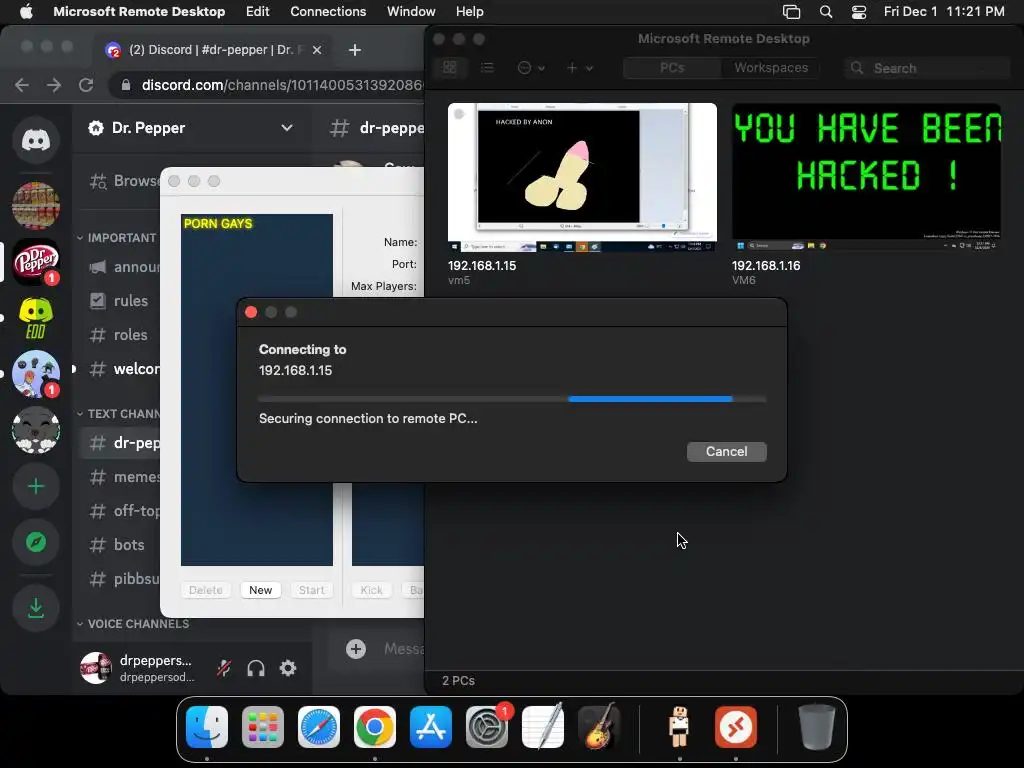Unmute microphone in Discord user panel
This screenshot has width=1024, height=768.
[x=224, y=668]
